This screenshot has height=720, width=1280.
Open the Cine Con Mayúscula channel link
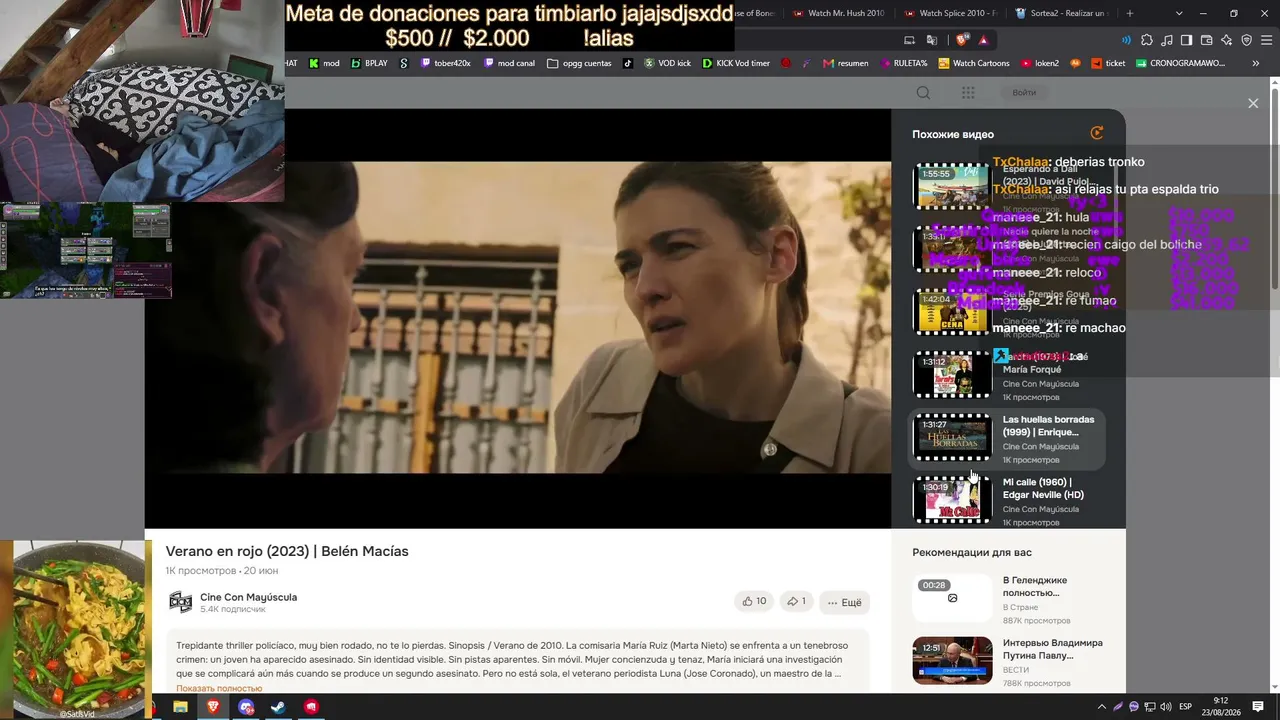248,597
